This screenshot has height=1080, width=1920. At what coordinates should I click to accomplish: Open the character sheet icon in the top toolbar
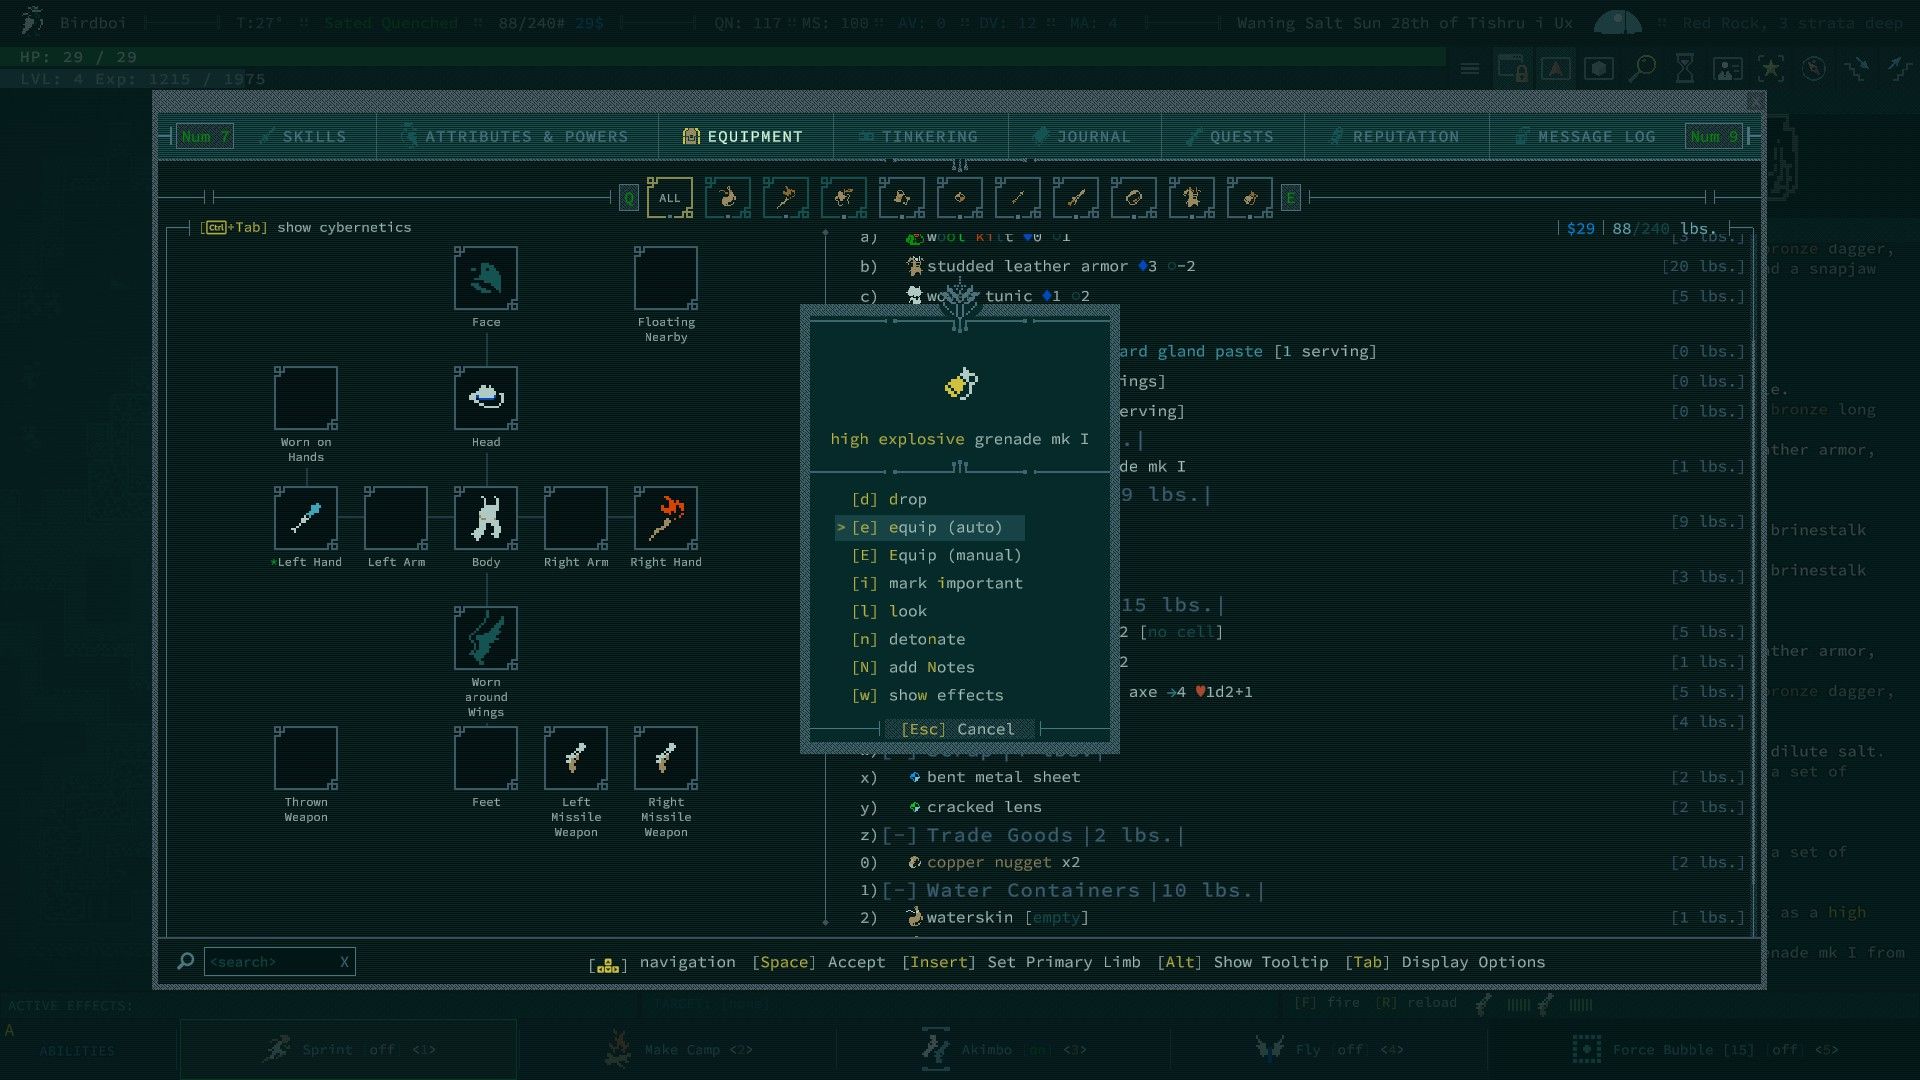pyautogui.click(x=1728, y=68)
